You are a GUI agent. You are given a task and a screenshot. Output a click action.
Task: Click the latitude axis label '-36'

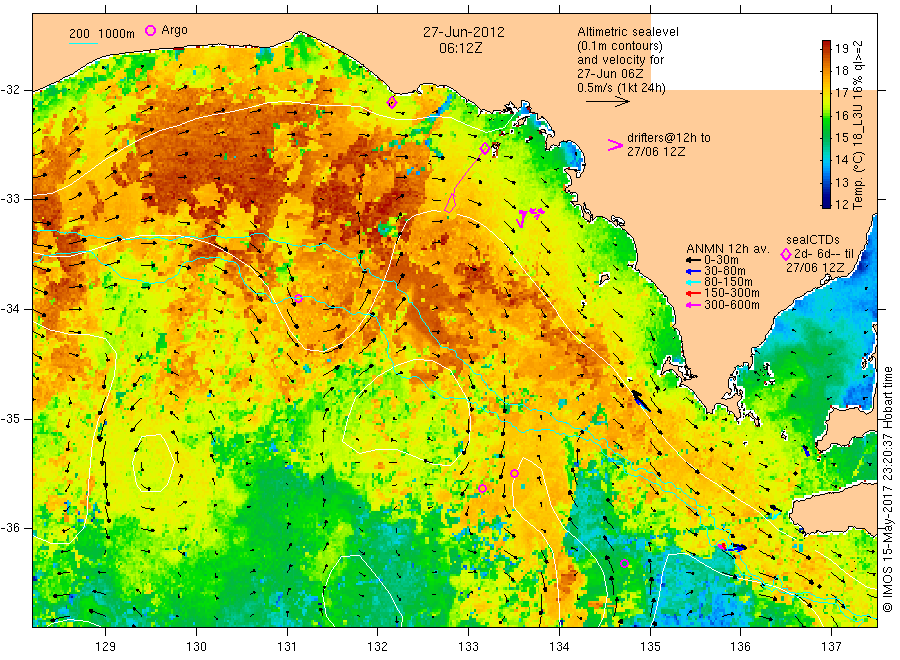[10, 528]
